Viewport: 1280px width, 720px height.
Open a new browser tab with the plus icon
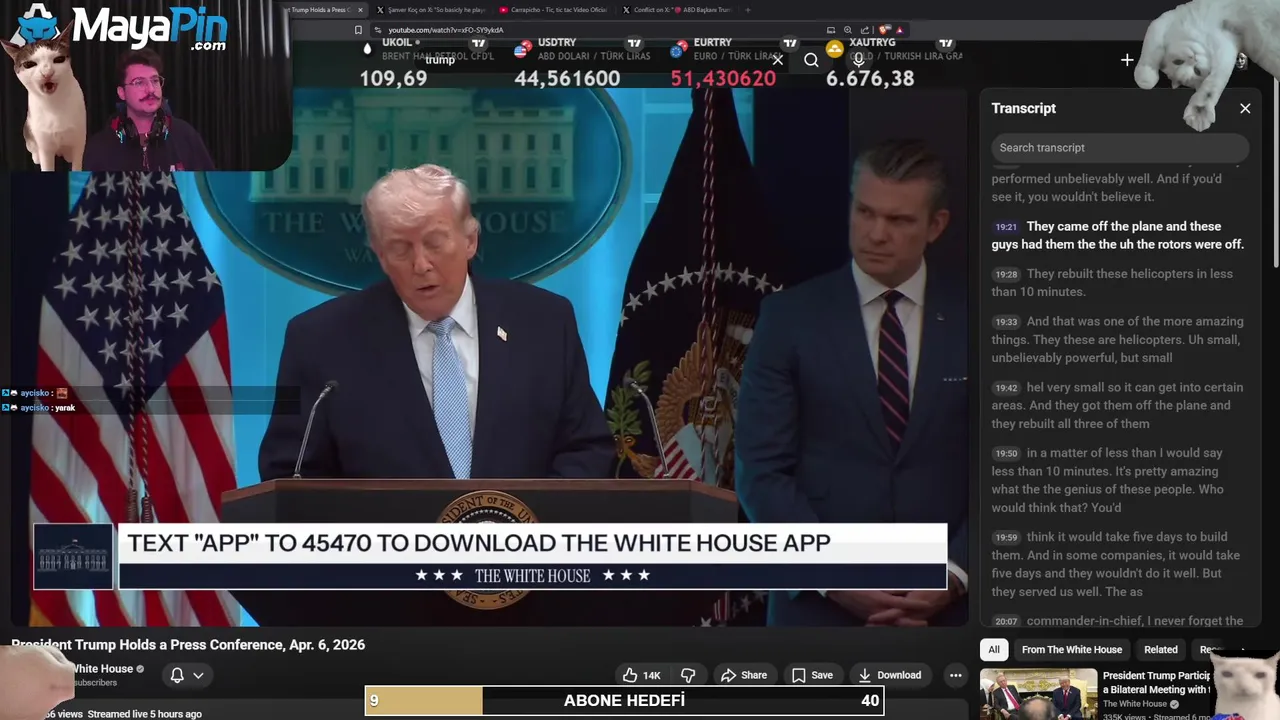tap(747, 10)
